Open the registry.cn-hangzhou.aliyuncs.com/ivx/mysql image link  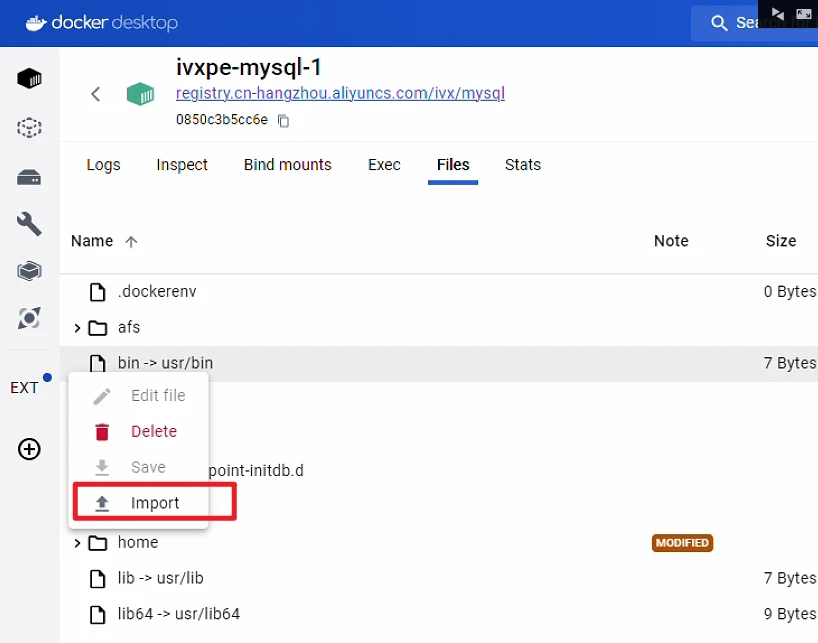(x=340, y=93)
